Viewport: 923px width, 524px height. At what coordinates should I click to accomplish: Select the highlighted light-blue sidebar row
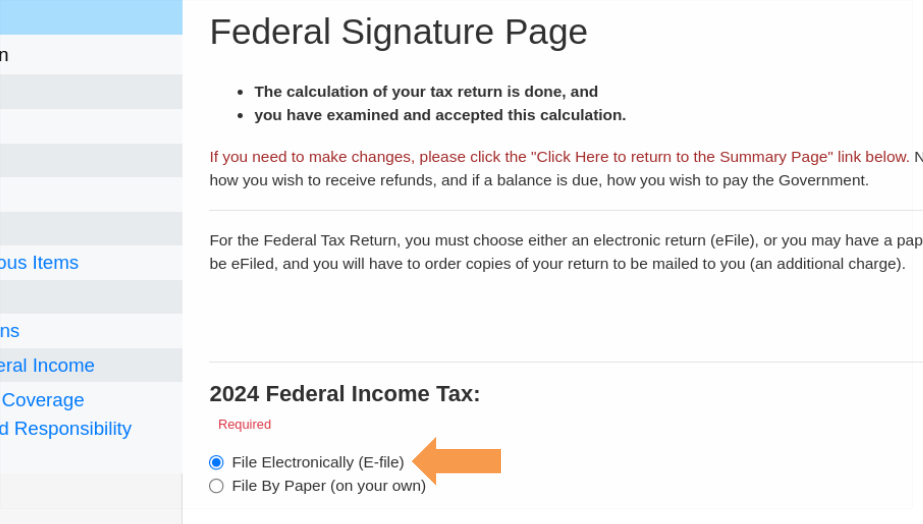tap(91, 17)
